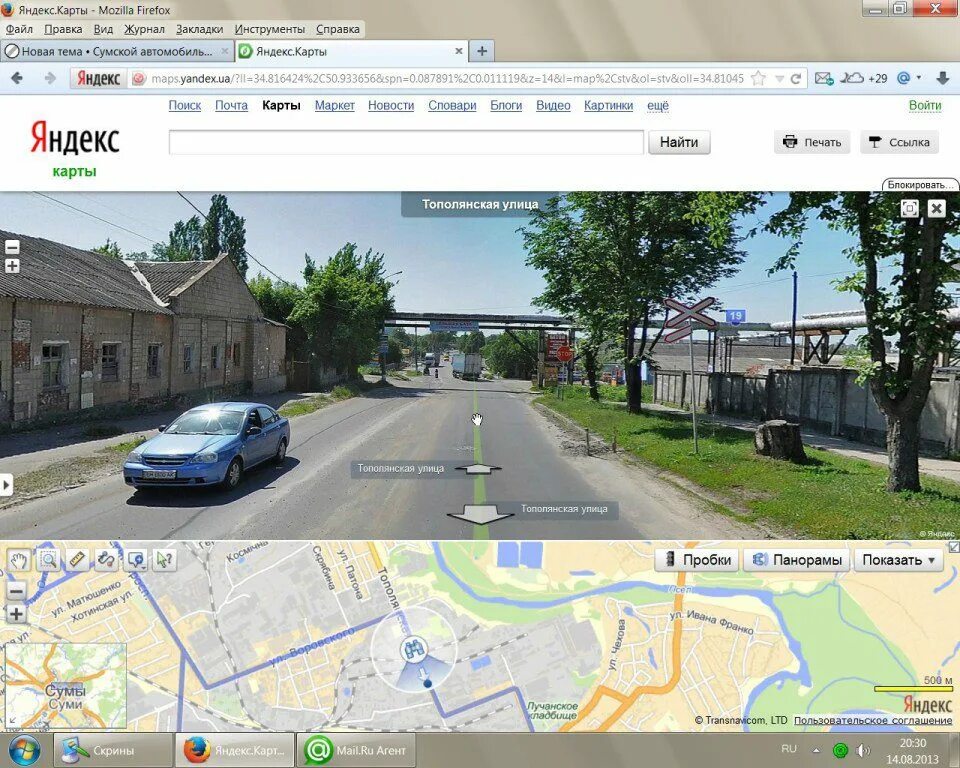Focus the Yandex maps search field
The height and width of the screenshot is (768, 960).
click(406, 142)
